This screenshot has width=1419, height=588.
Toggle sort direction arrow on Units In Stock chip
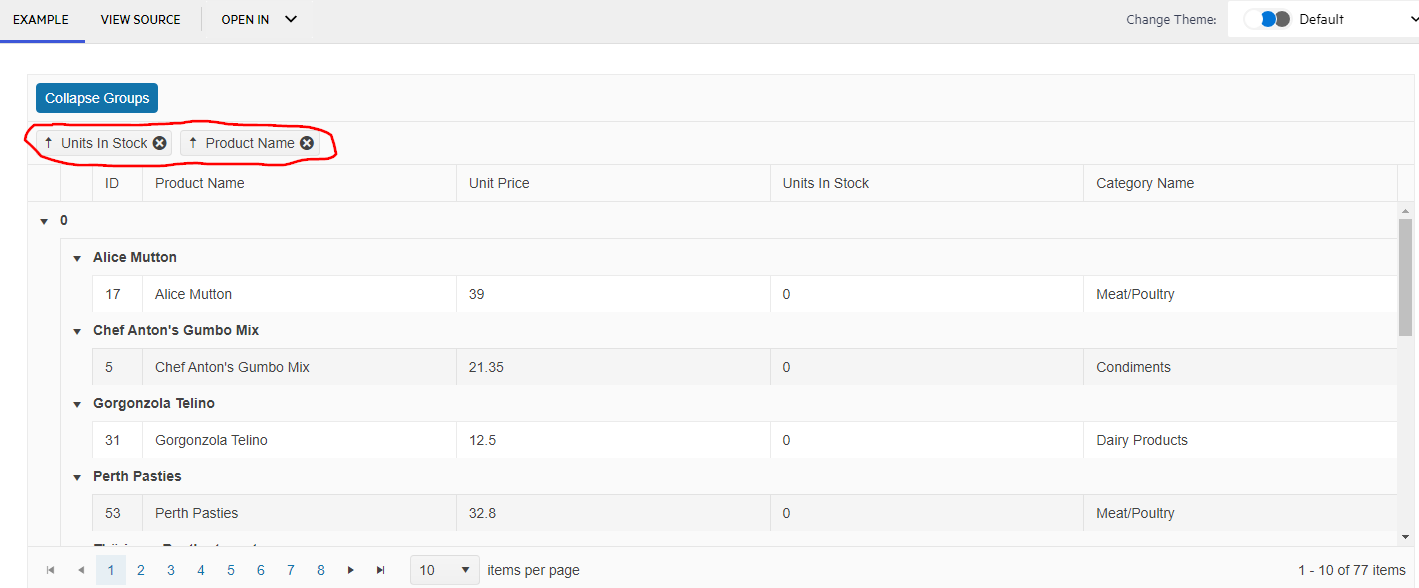[48, 143]
